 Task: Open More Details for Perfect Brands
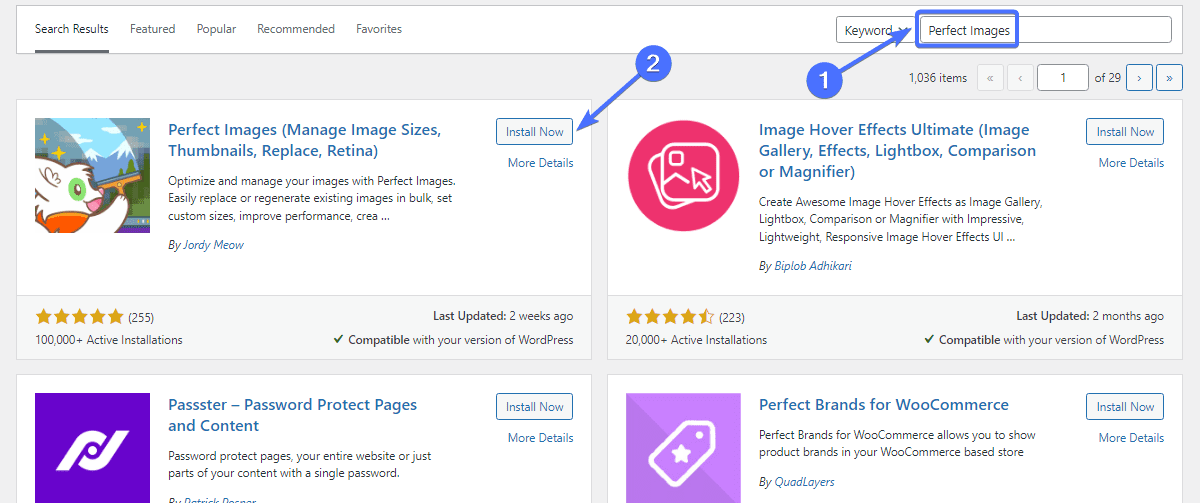(1131, 438)
